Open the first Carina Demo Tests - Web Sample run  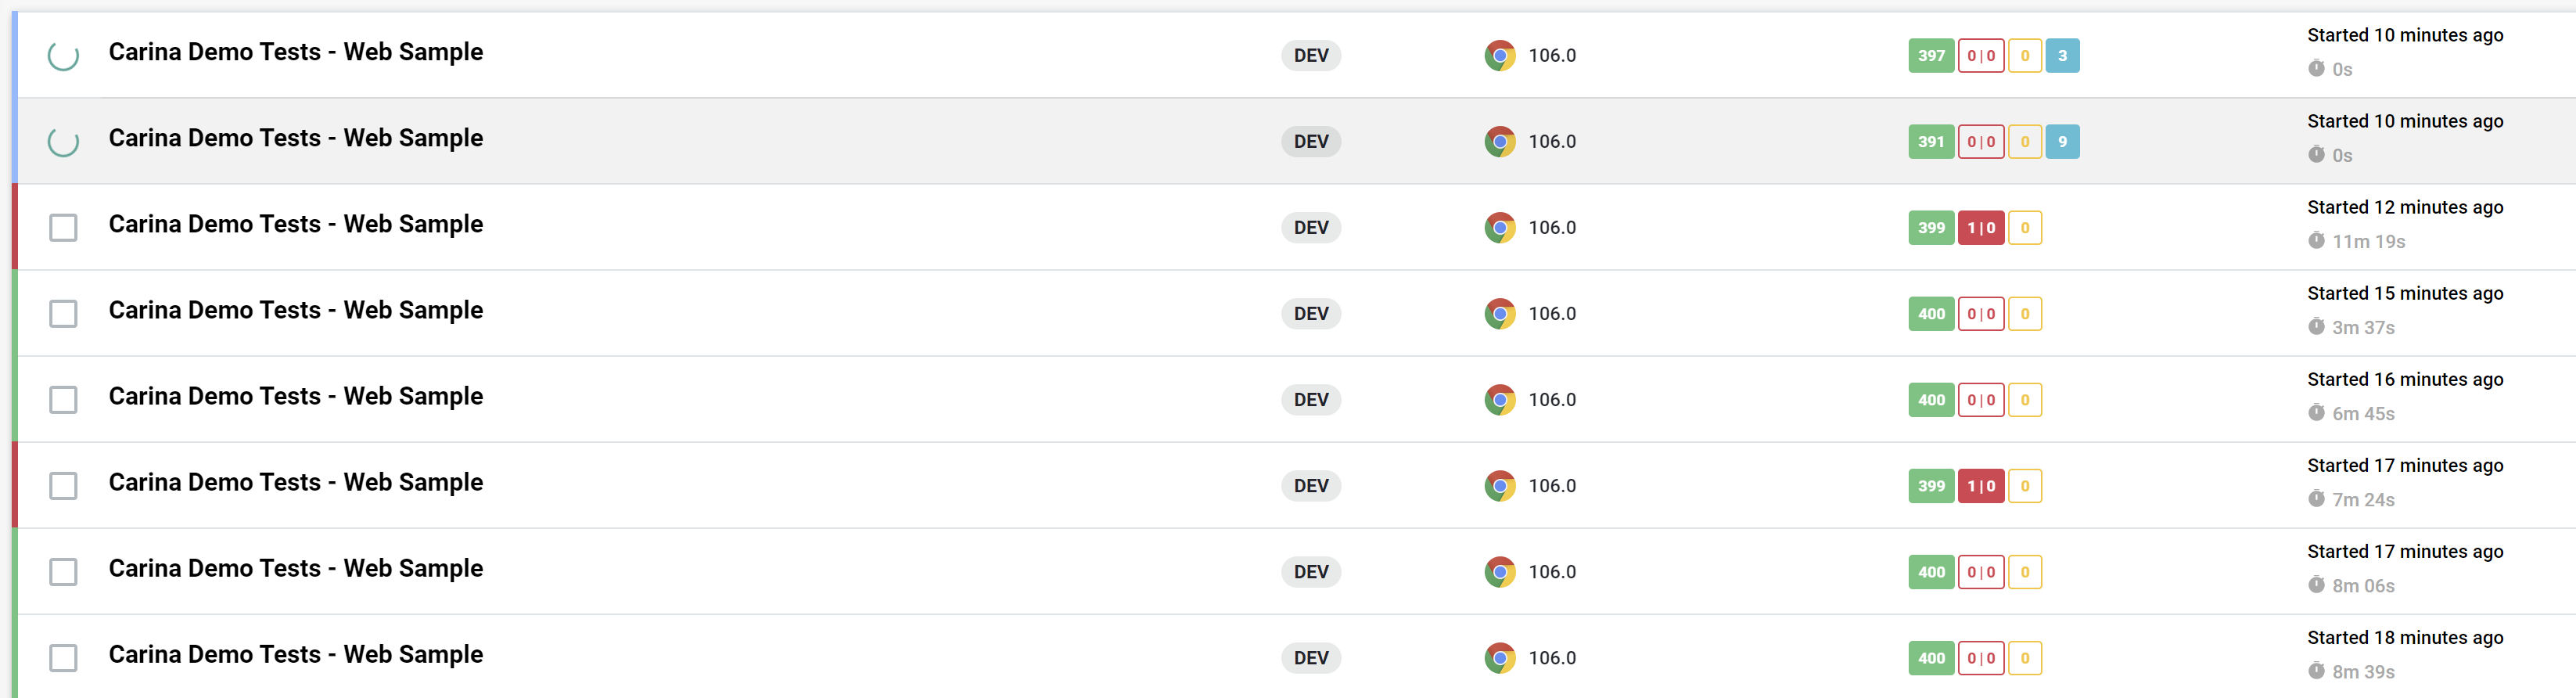[295, 52]
